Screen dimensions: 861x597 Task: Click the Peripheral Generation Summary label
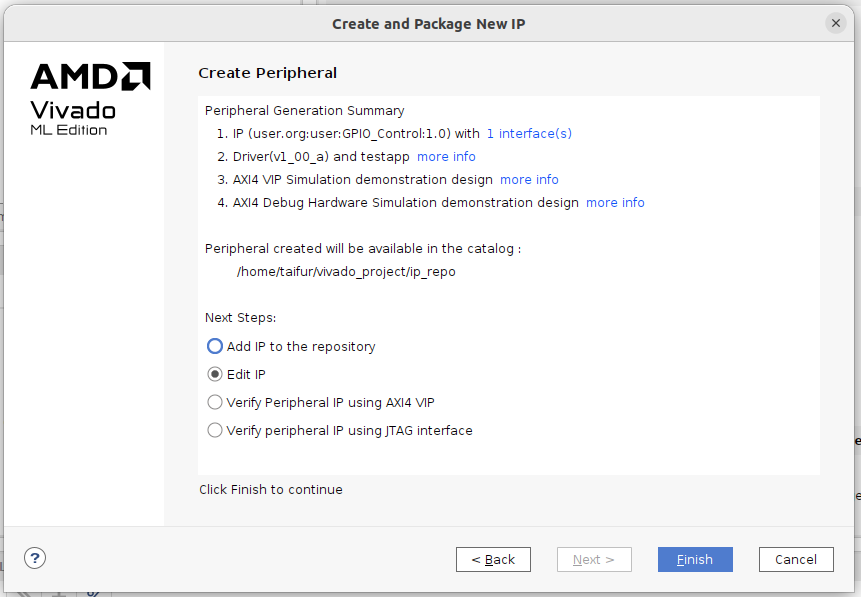[x=304, y=111]
